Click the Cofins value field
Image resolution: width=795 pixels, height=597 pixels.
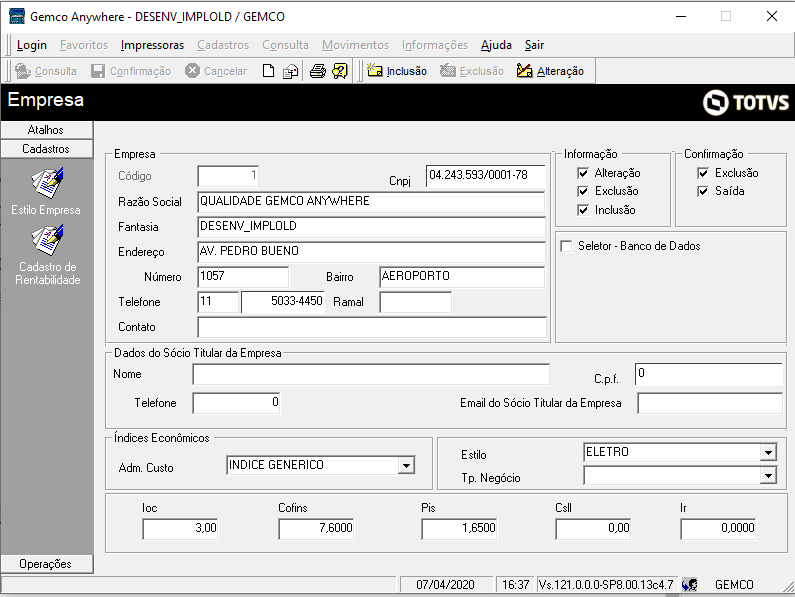pyautogui.click(x=316, y=529)
